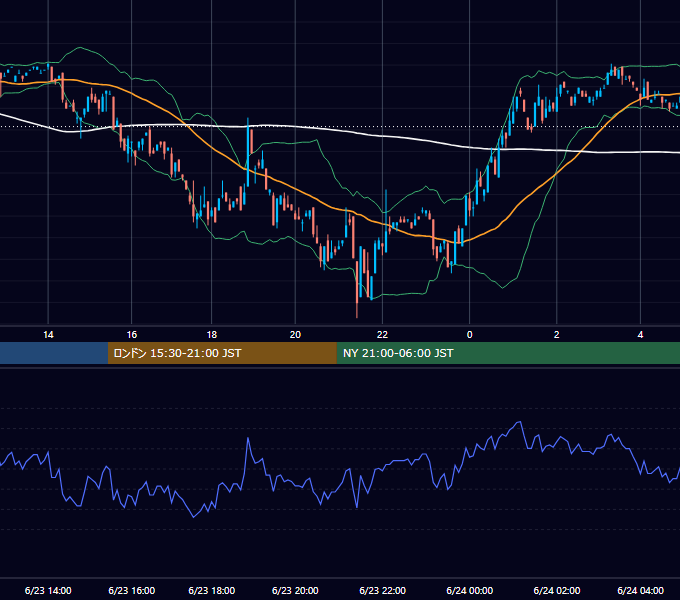Click the 6/24 00:00 label on oscillator axis

click(470, 590)
